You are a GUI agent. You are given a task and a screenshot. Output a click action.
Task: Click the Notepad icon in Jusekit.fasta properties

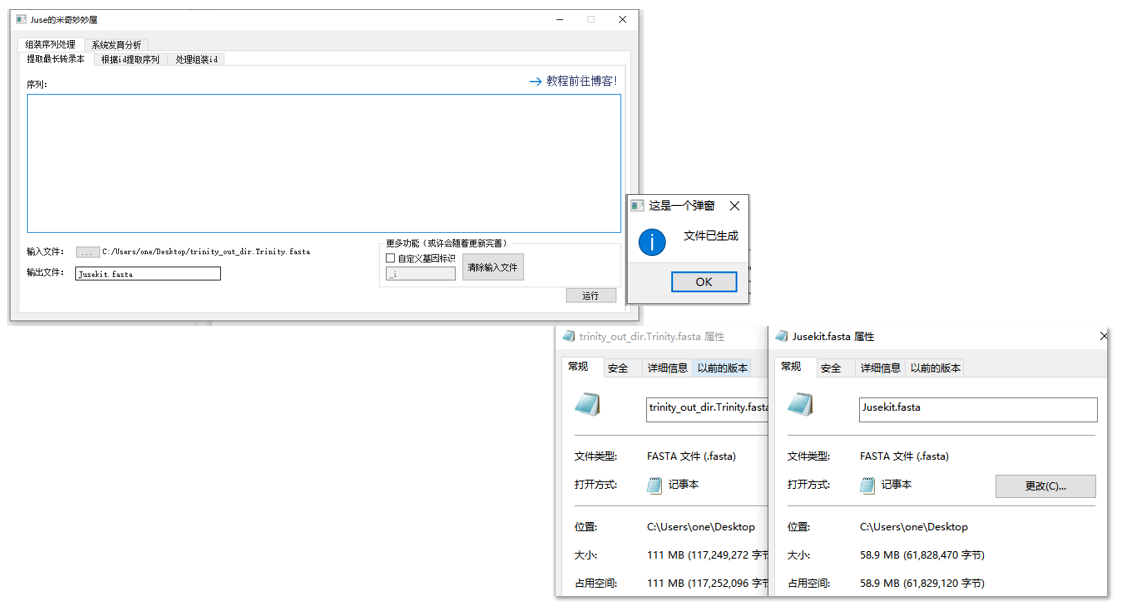coord(868,485)
